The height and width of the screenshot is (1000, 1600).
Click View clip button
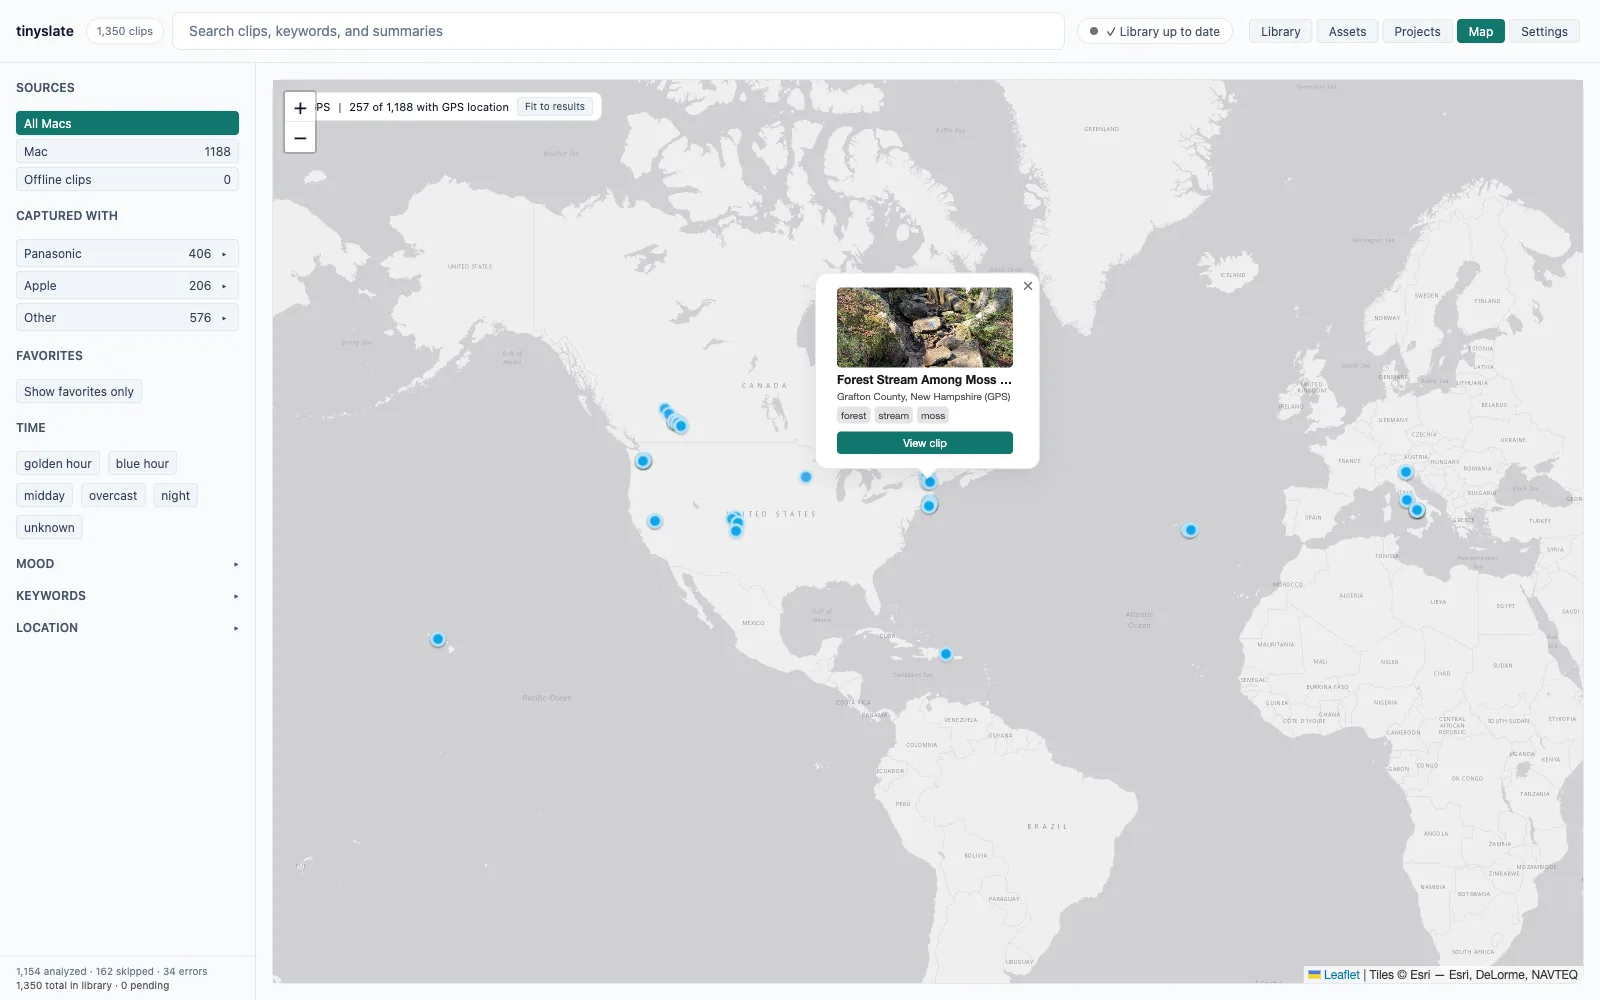(x=925, y=443)
